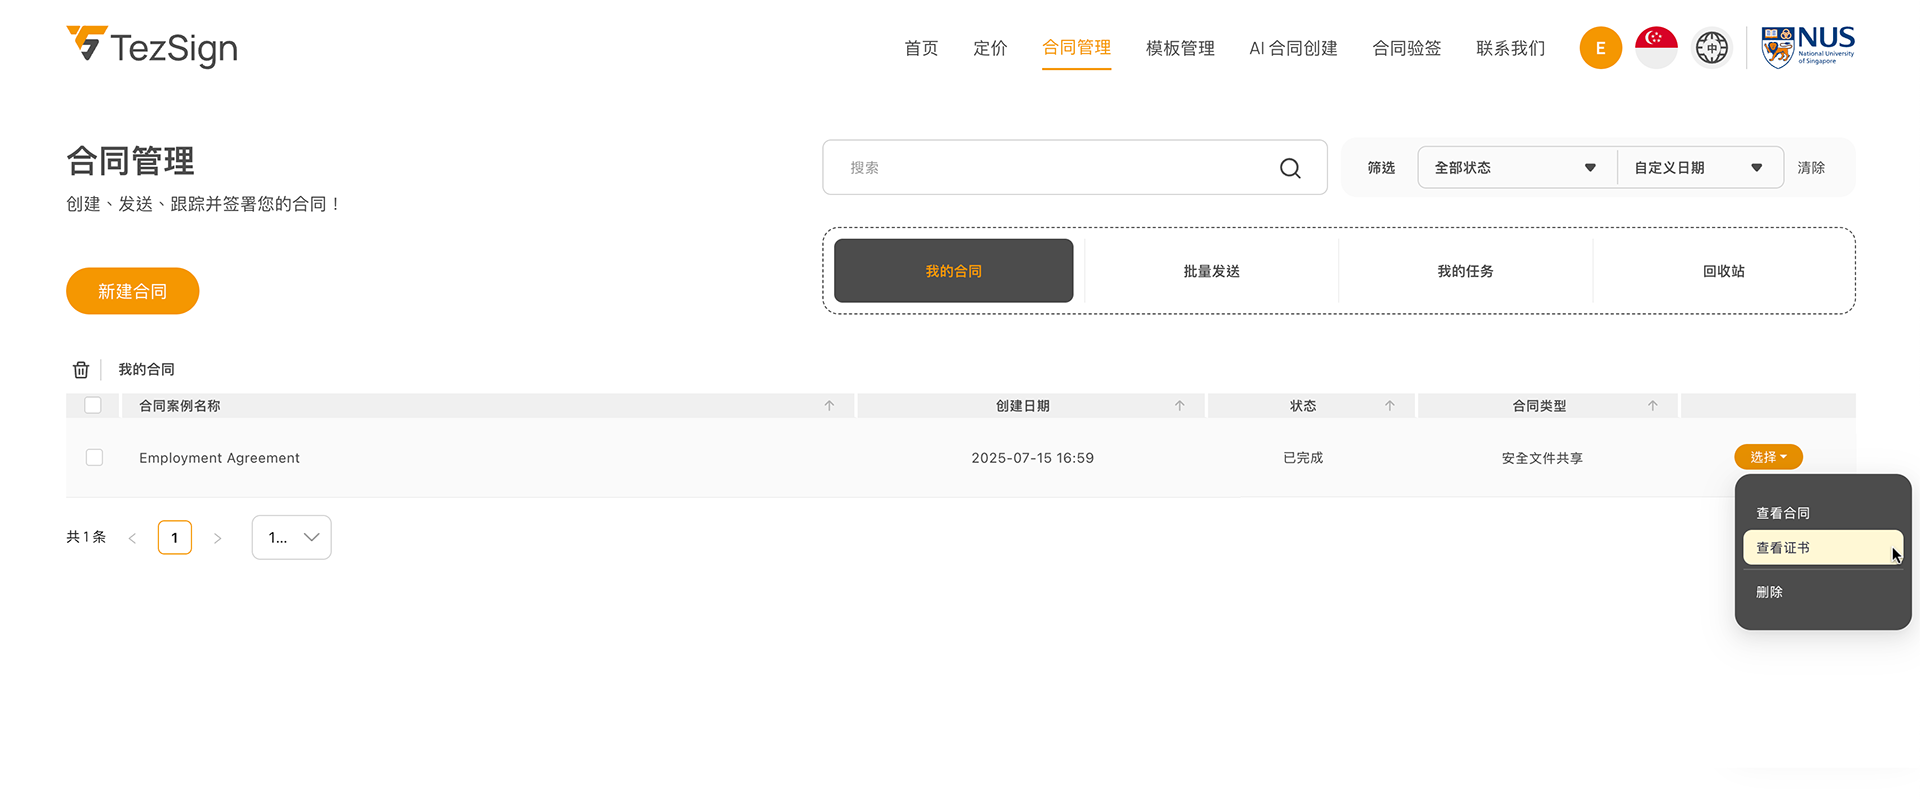Click the magnifier search icon
The height and width of the screenshot is (800, 1920).
pos(1290,168)
